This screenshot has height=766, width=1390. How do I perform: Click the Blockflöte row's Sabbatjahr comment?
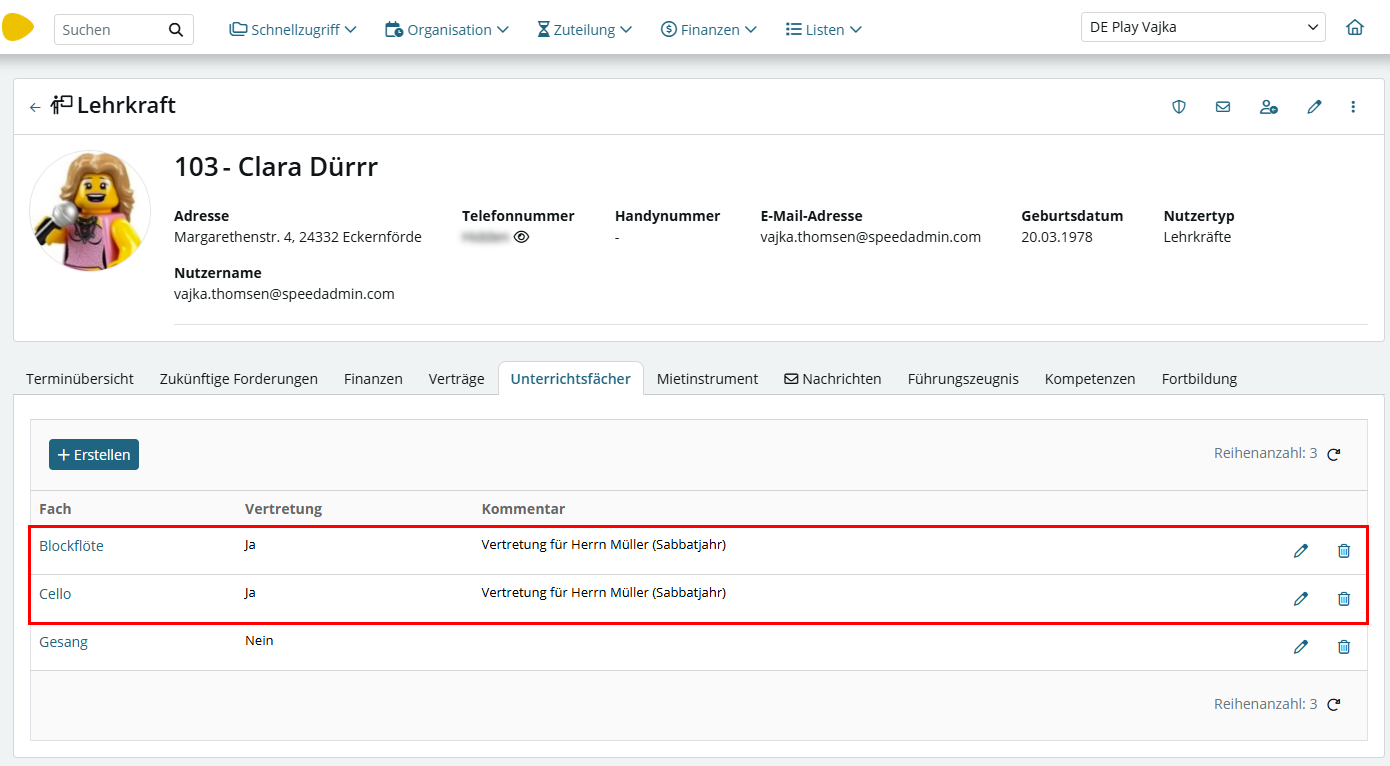click(604, 545)
